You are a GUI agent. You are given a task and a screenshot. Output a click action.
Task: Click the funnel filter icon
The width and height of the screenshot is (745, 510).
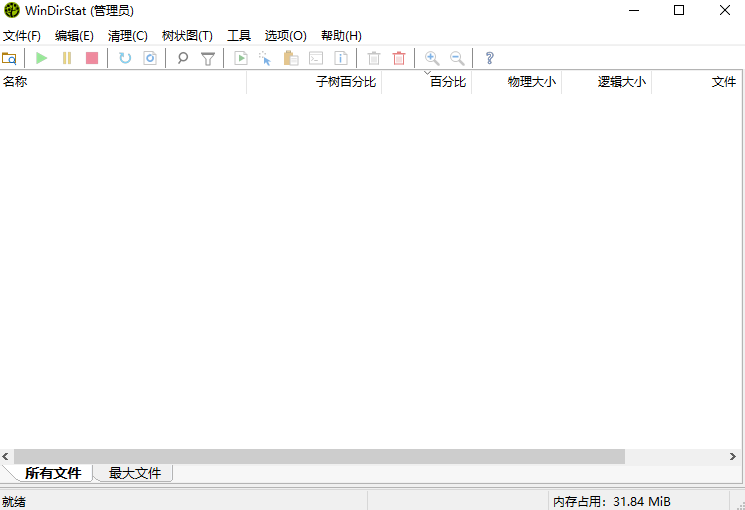coord(208,58)
